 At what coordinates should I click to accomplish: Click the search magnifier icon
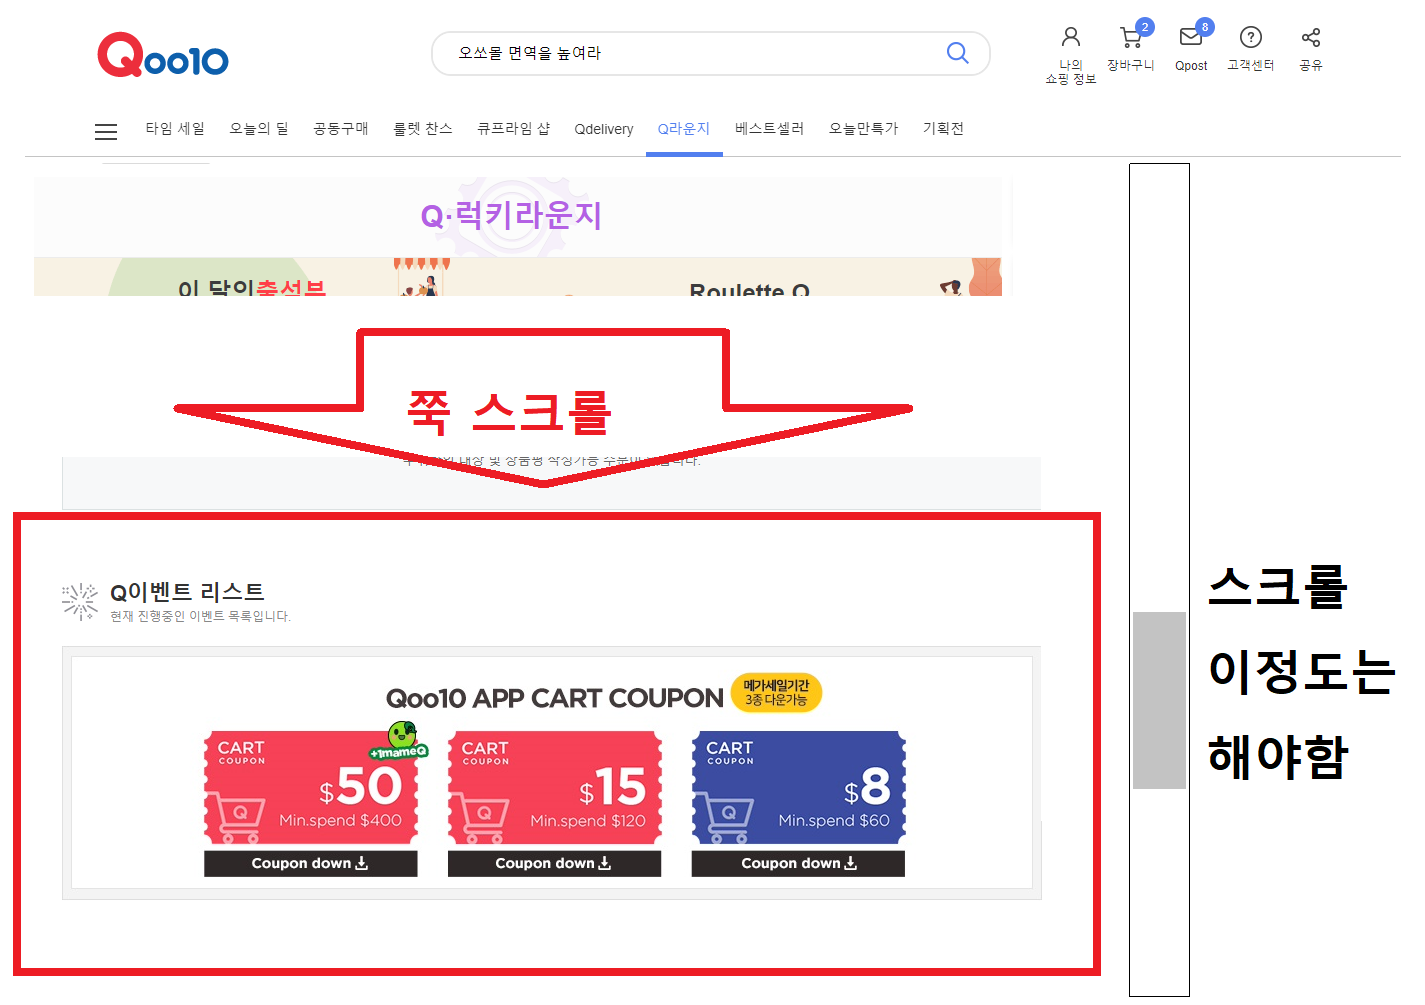(x=957, y=53)
